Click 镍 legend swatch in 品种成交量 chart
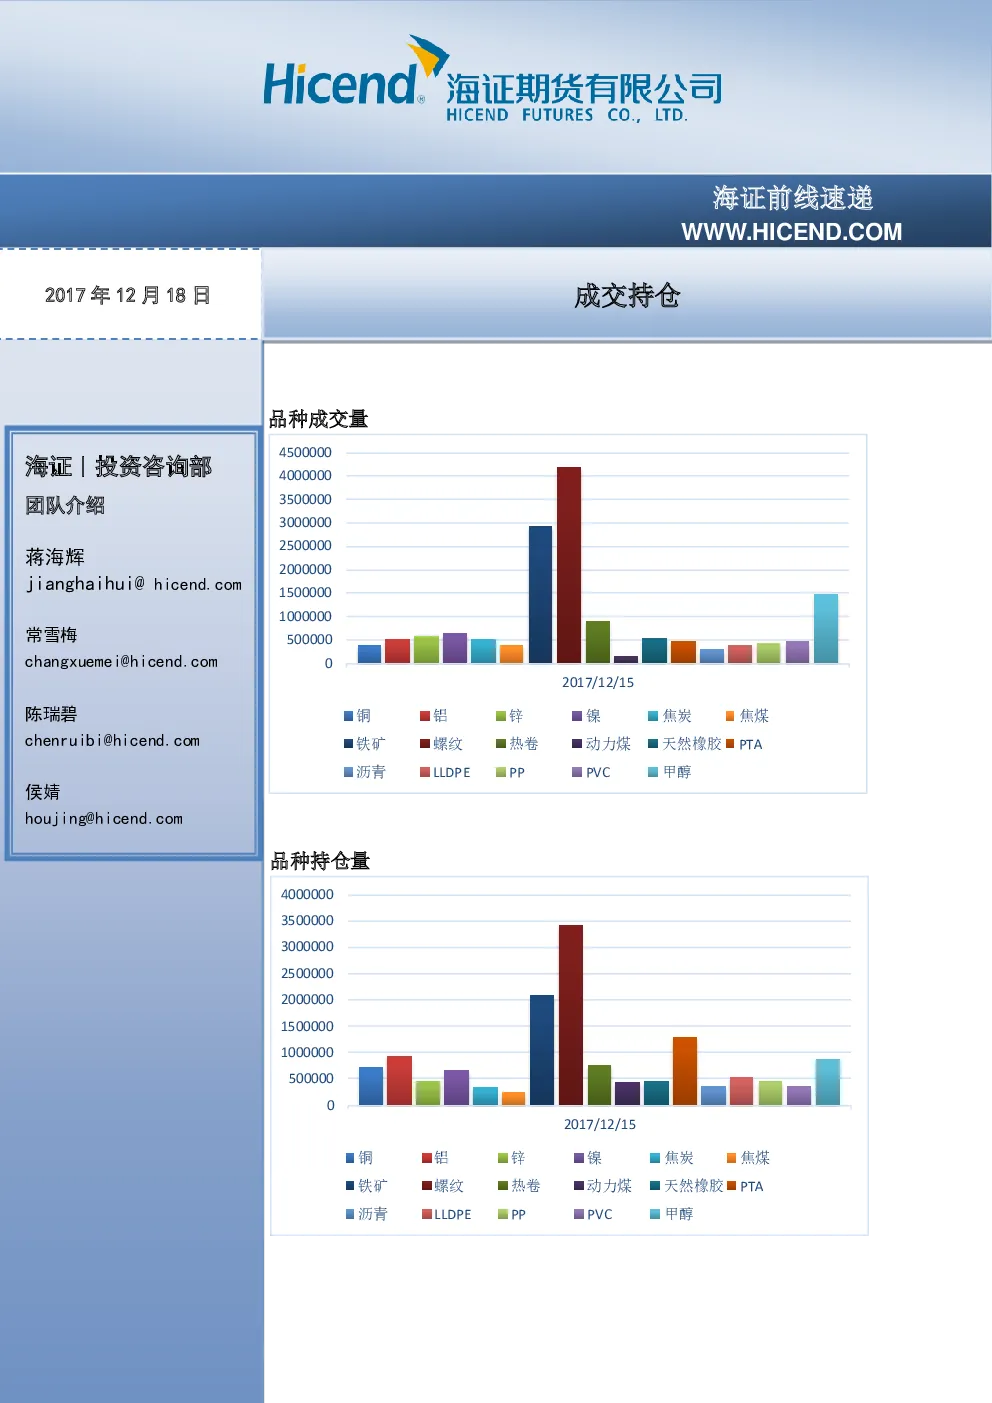Image resolution: width=992 pixels, height=1403 pixels. click(577, 716)
